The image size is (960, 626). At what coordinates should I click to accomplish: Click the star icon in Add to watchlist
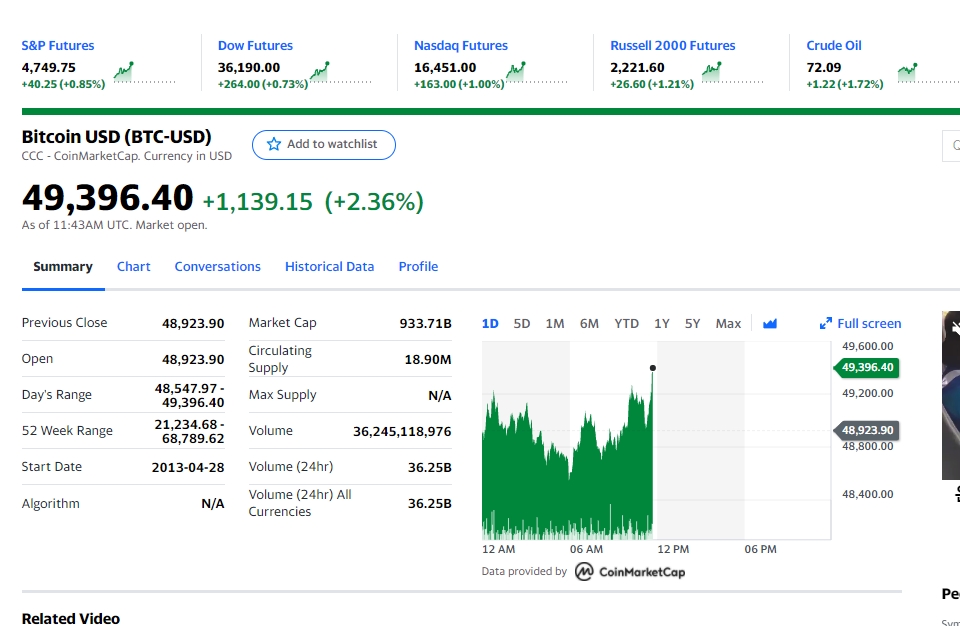click(274, 144)
